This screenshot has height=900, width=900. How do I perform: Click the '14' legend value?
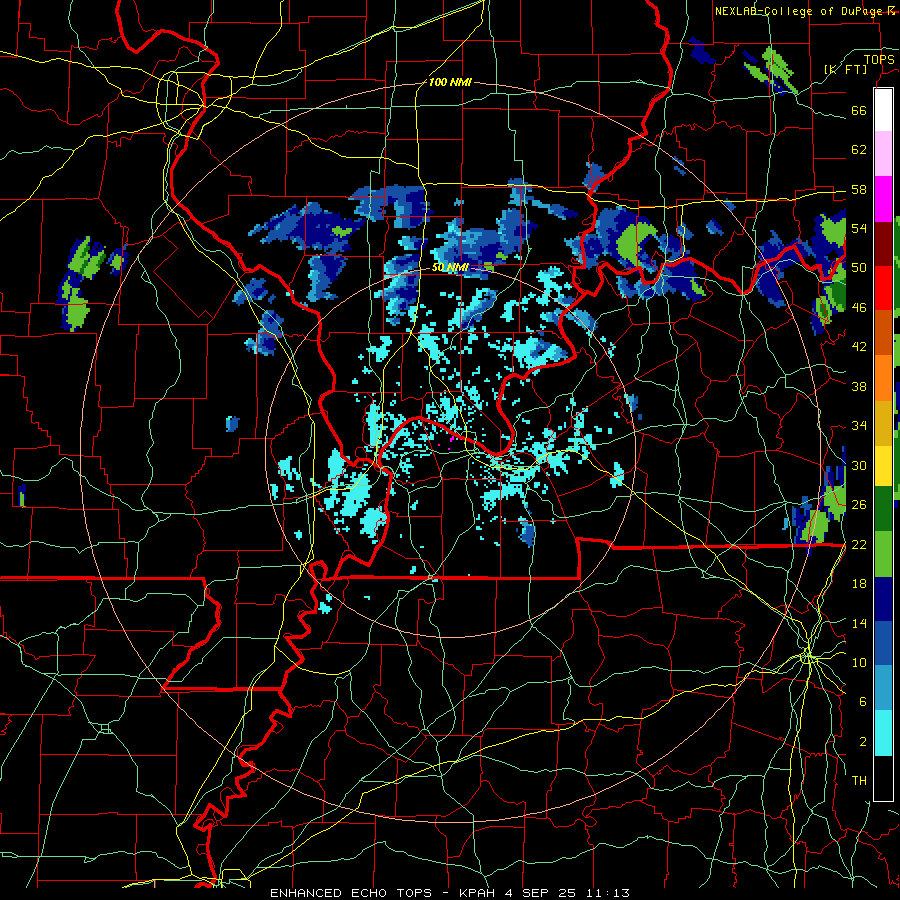click(859, 623)
